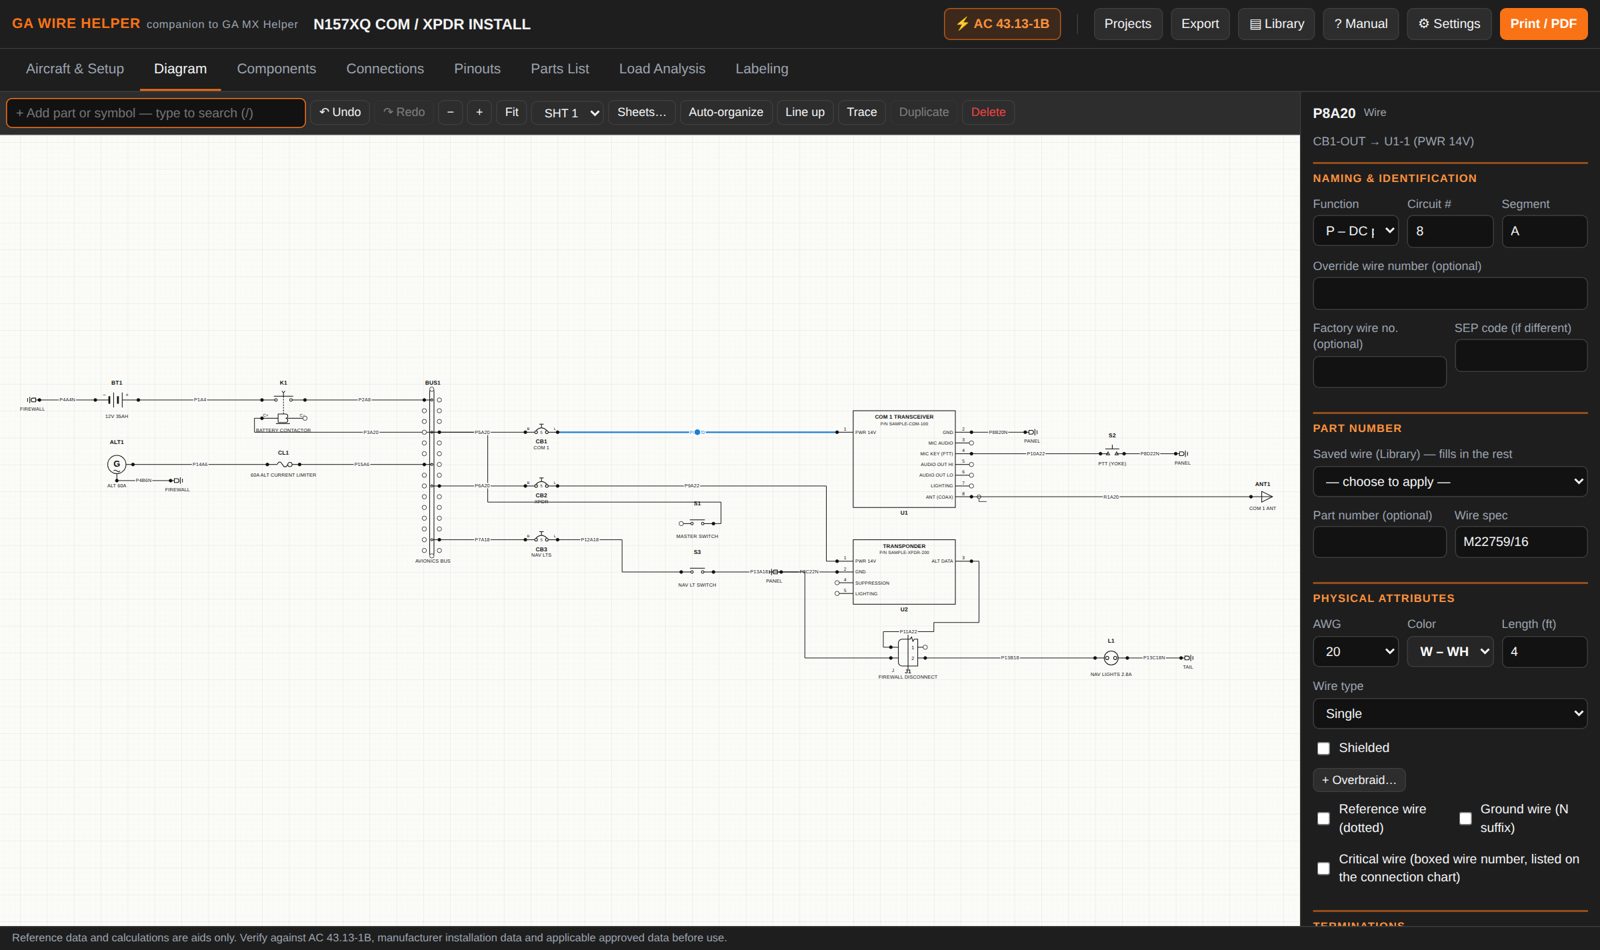Image resolution: width=1600 pixels, height=950 pixels.
Task: Select the Transponder U2 block
Action: 904,572
